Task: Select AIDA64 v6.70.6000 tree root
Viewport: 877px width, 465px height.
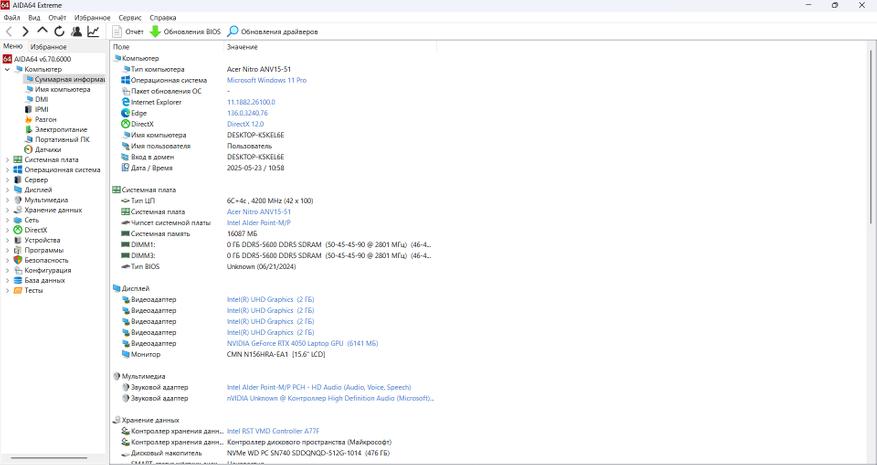Action: click(37, 59)
